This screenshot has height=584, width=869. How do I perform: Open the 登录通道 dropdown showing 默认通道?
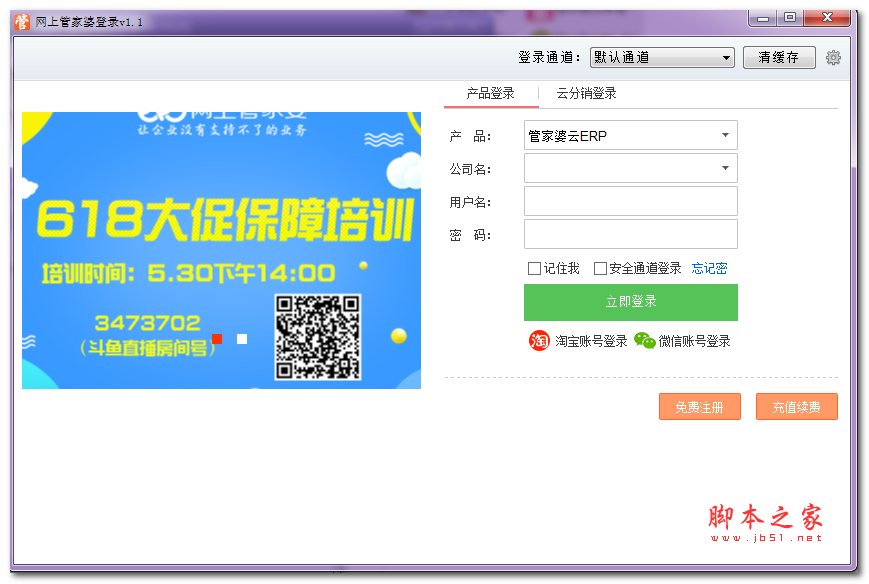(x=662, y=58)
